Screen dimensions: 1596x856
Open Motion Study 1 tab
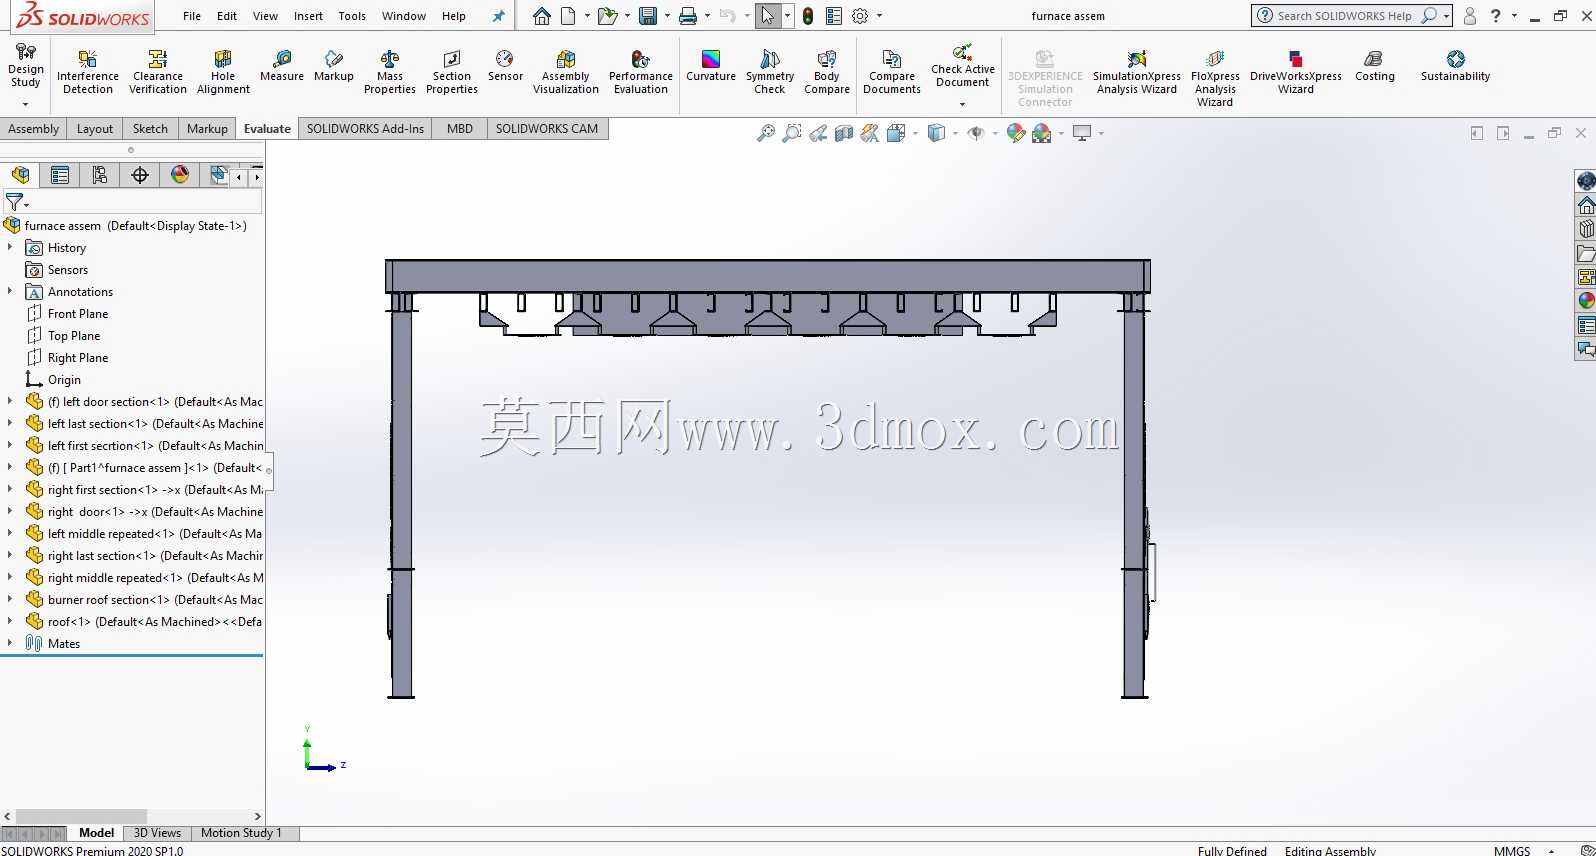[x=241, y=833]
